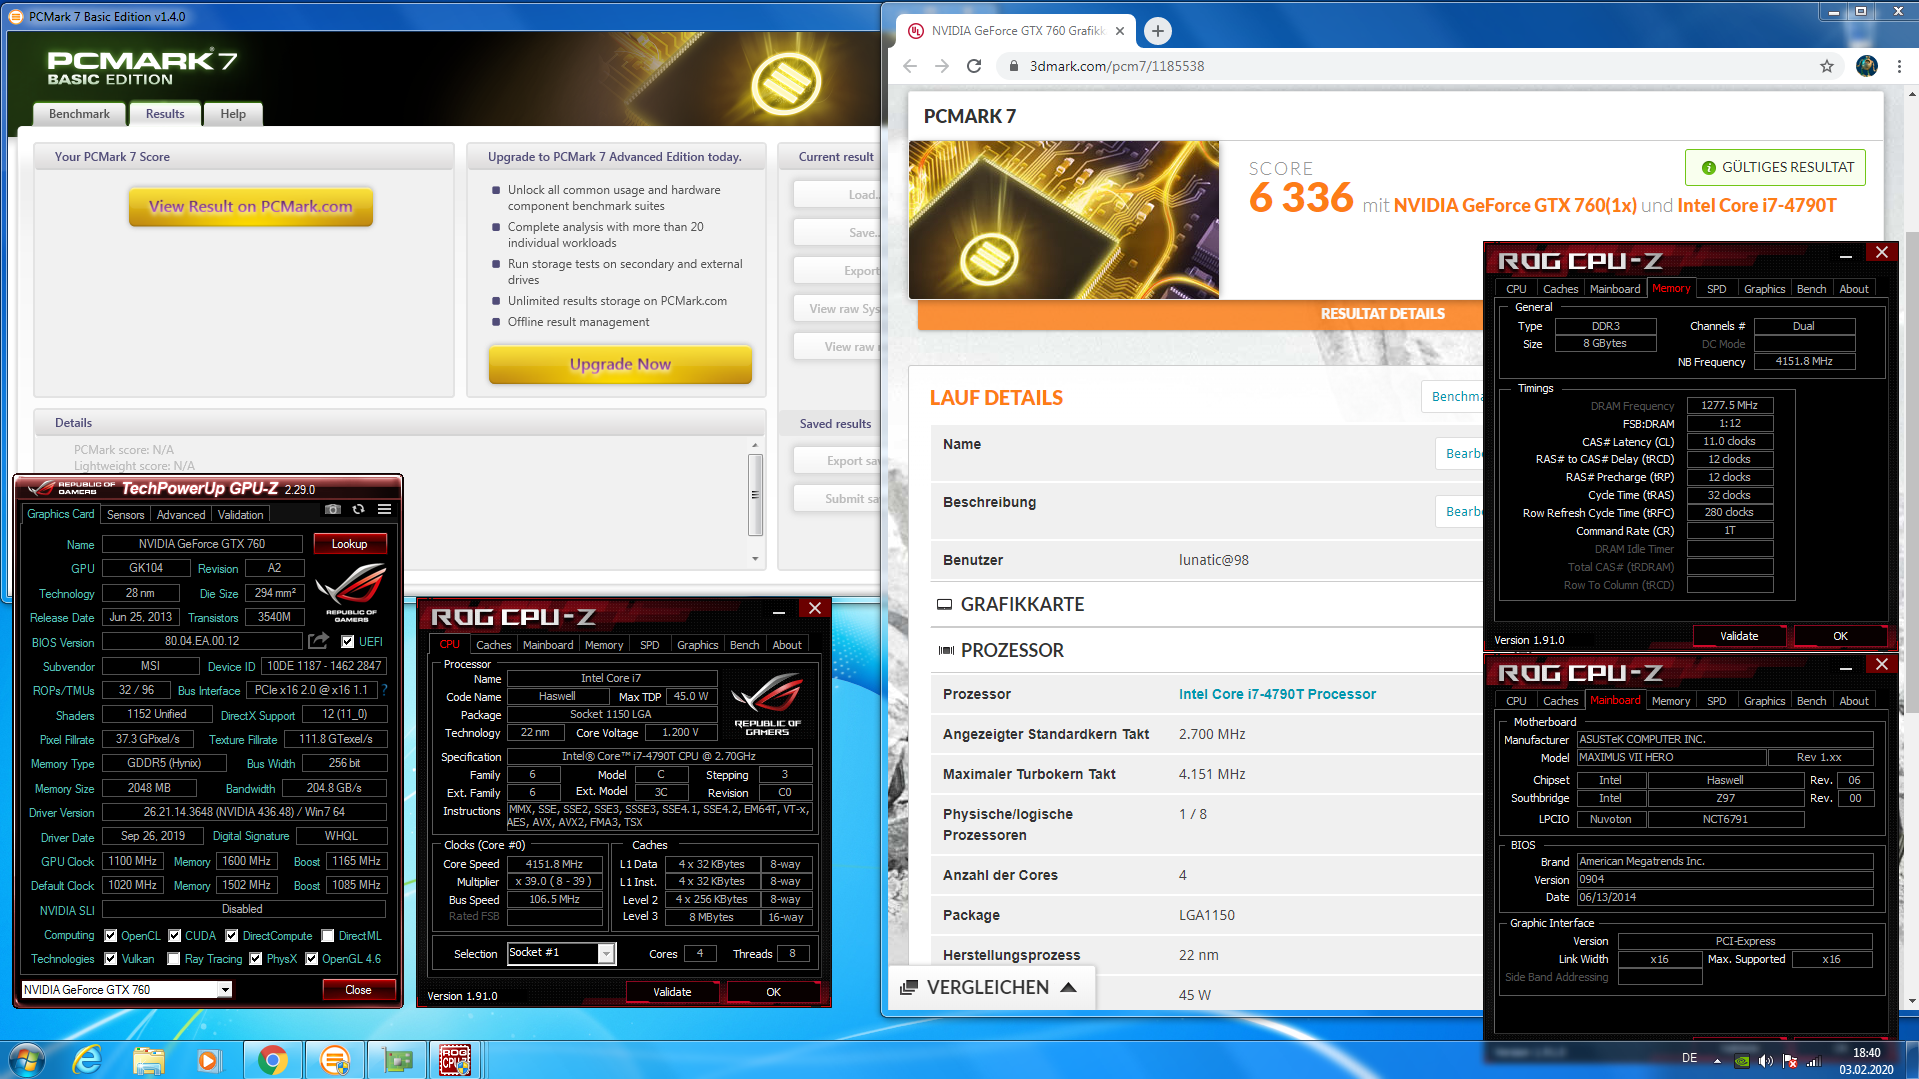1919x1079 pixels.
Task: Click the down arrow of Details scrollbar
Action: pos(755,559)
